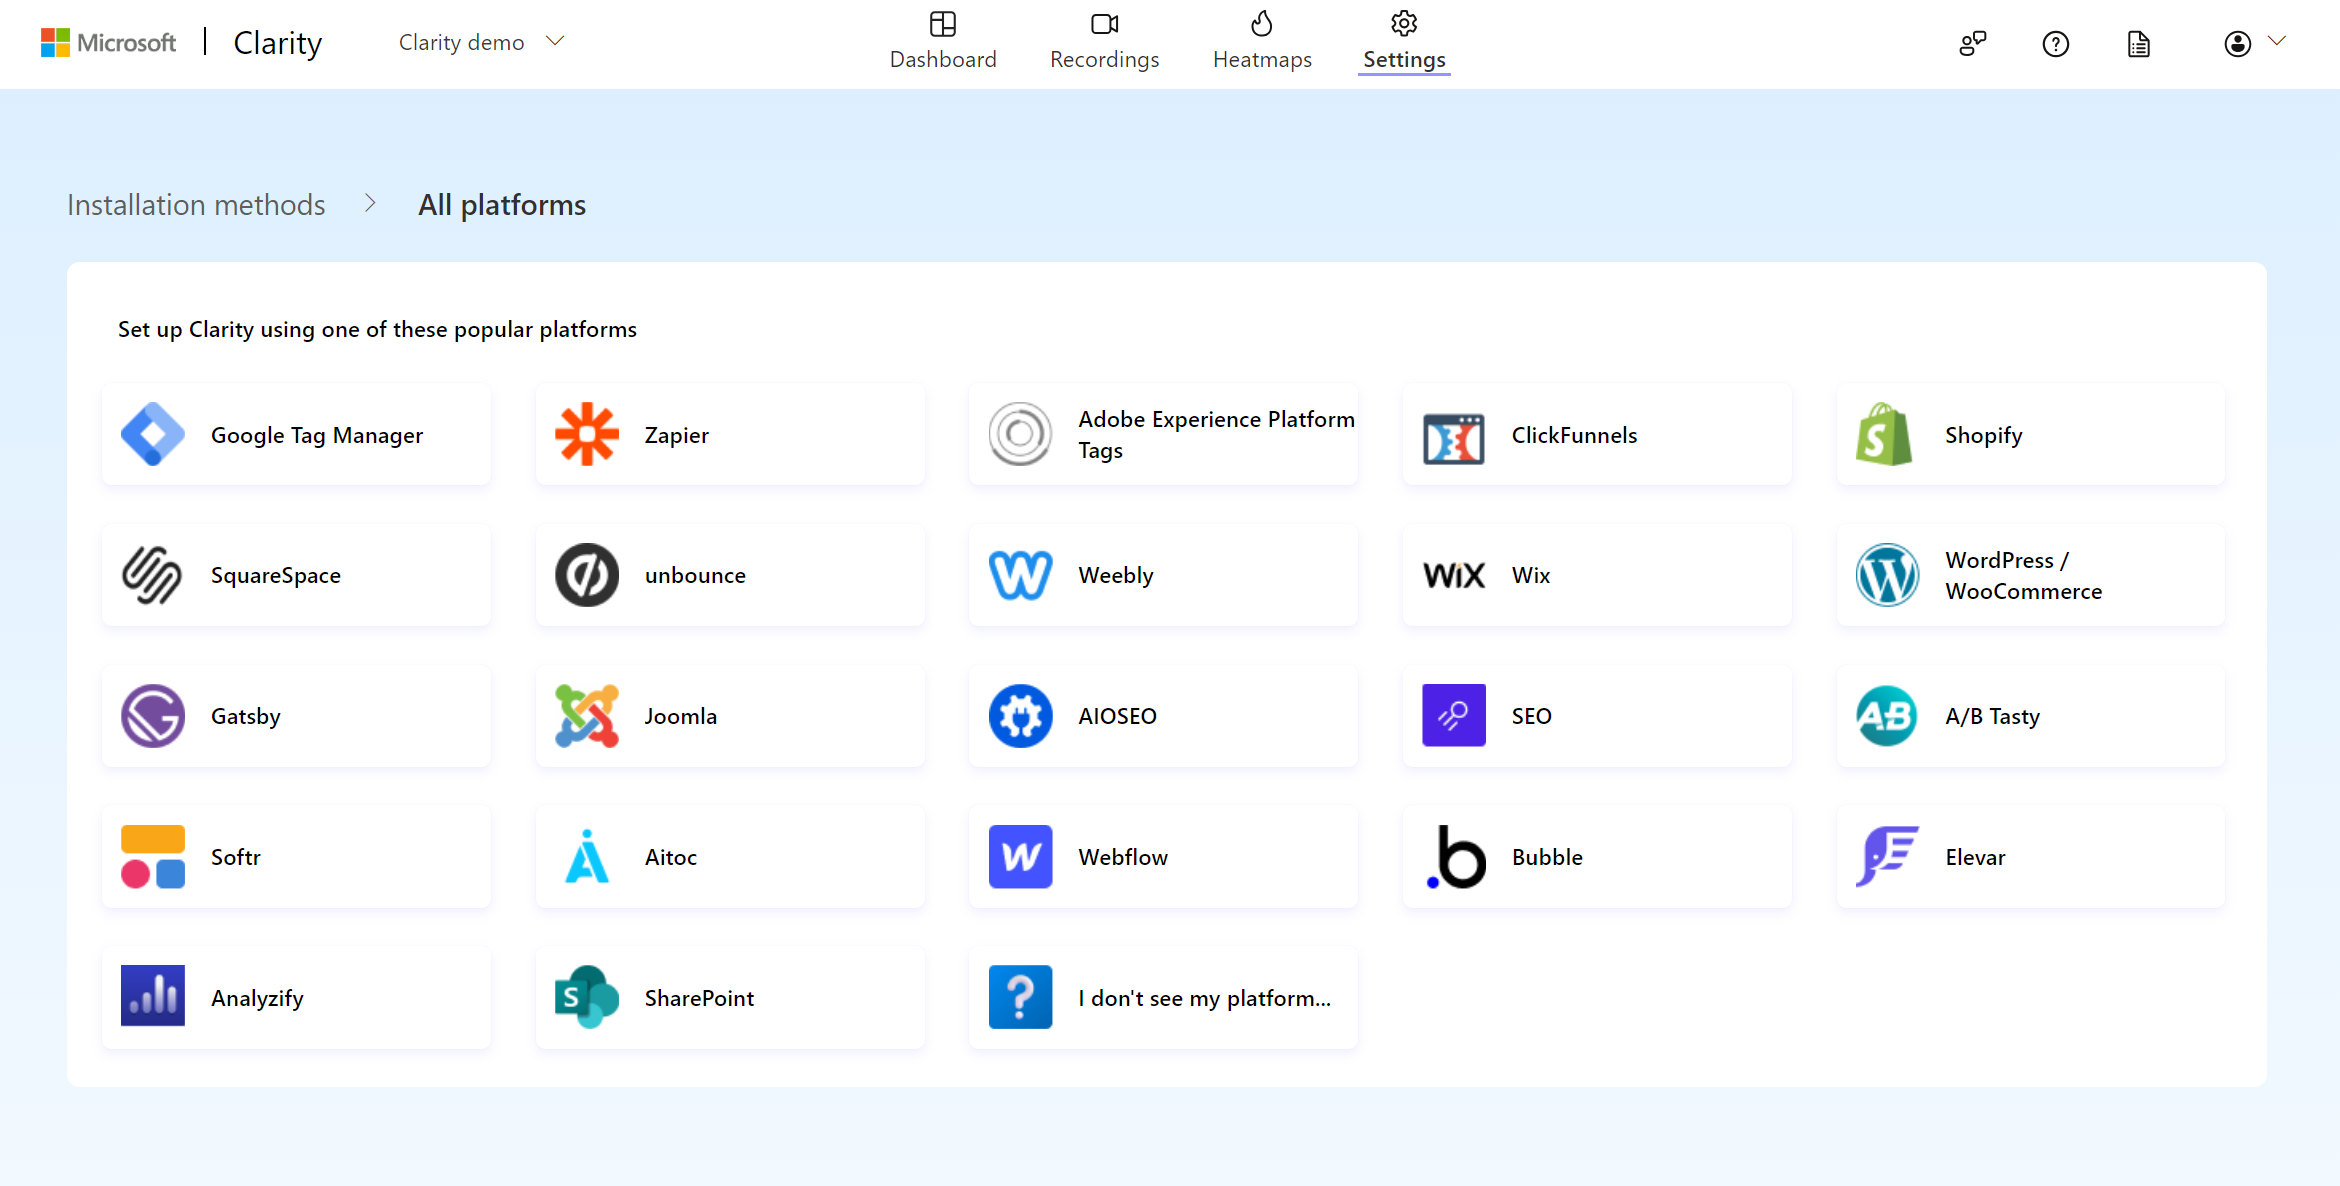Screen dimensions: 2340x1186
Task: Choose the Analyzify platform label
Action: (257, 998)
